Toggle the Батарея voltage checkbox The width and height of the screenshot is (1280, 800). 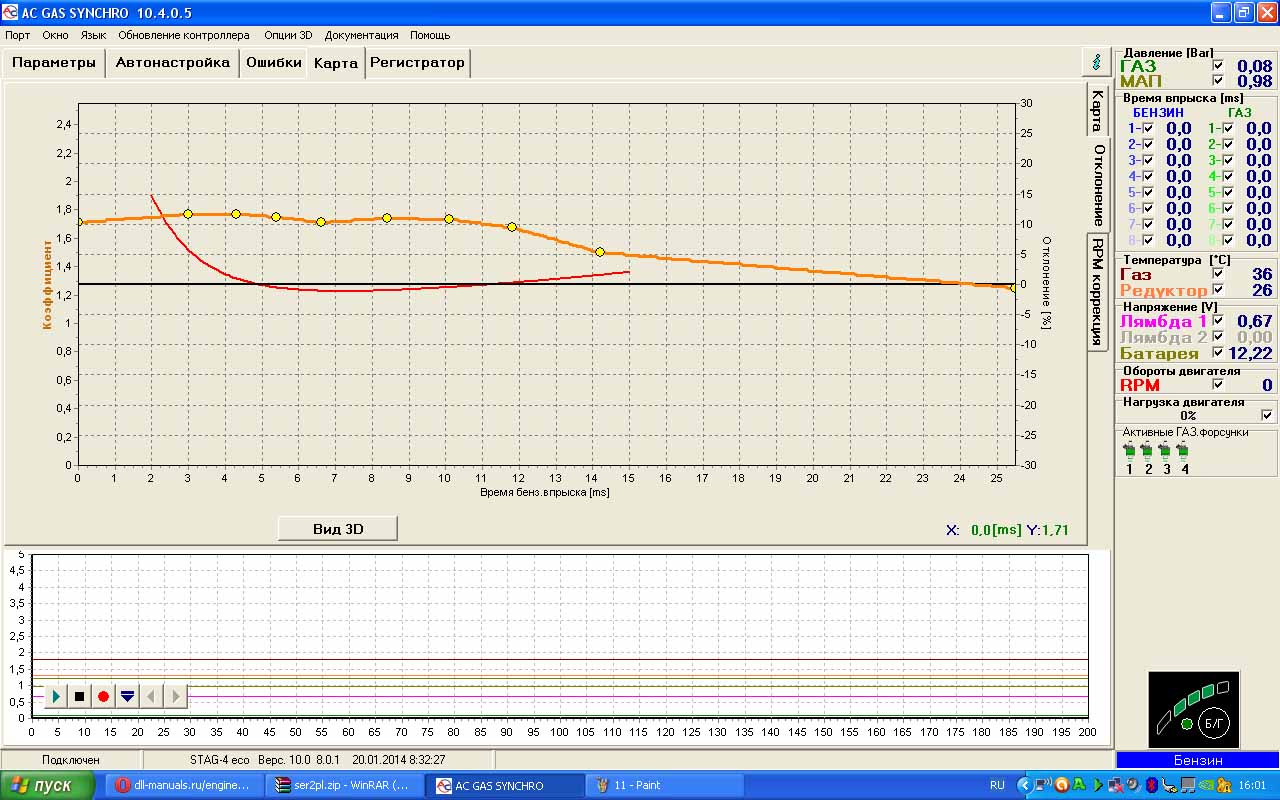click(x=1218, y=353)
